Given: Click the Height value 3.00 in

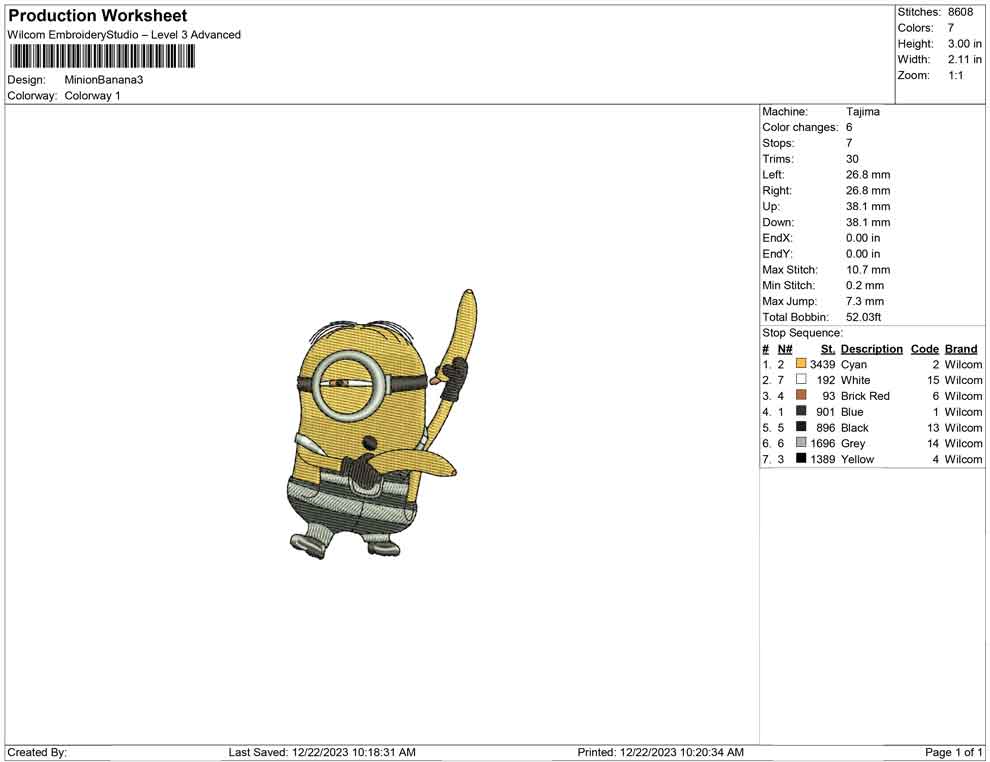Looking at the screenshot, I should (965, 44).
